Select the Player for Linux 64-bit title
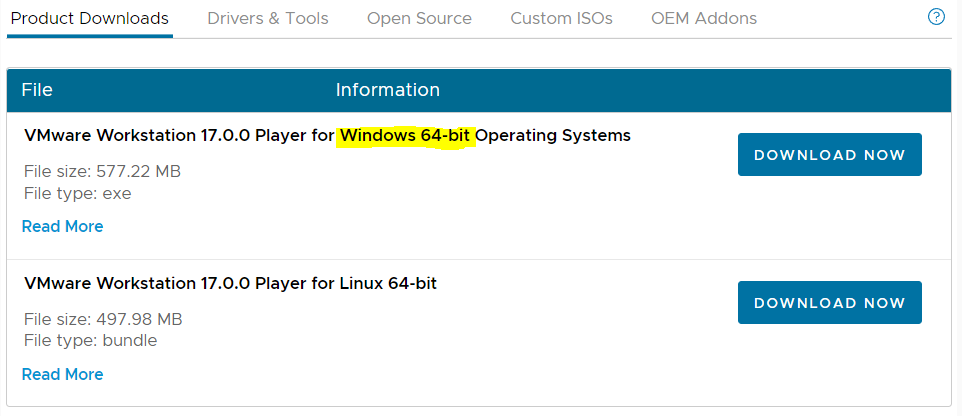The height and width of the screenshot is (416, 962). [x=231, y=283]
